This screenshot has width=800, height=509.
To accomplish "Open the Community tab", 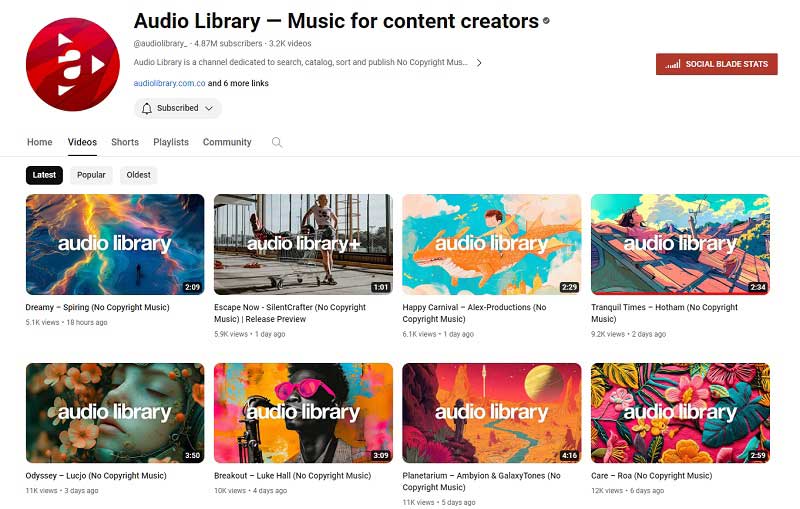I will 227,142.
